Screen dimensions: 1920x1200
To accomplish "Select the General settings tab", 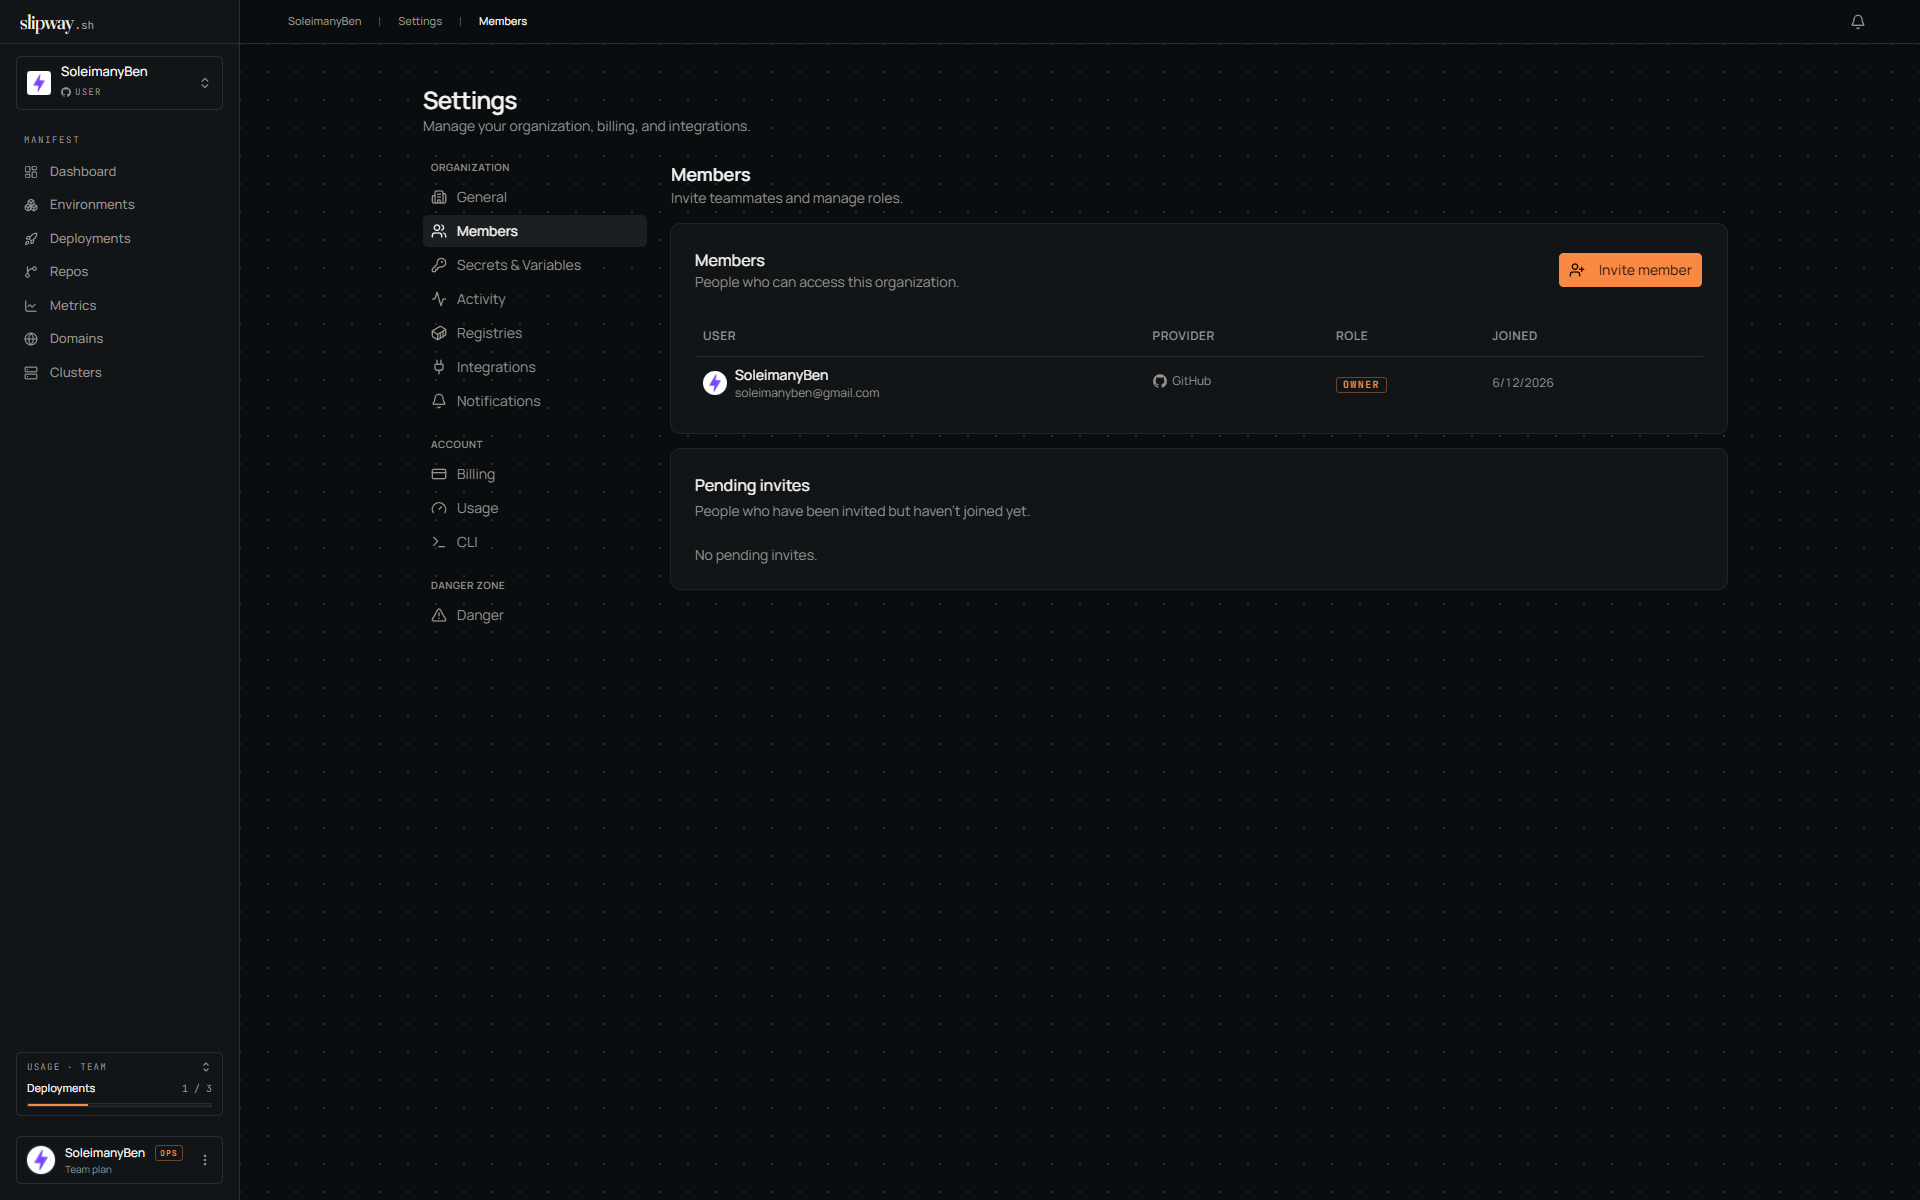I will coord(535,197).
